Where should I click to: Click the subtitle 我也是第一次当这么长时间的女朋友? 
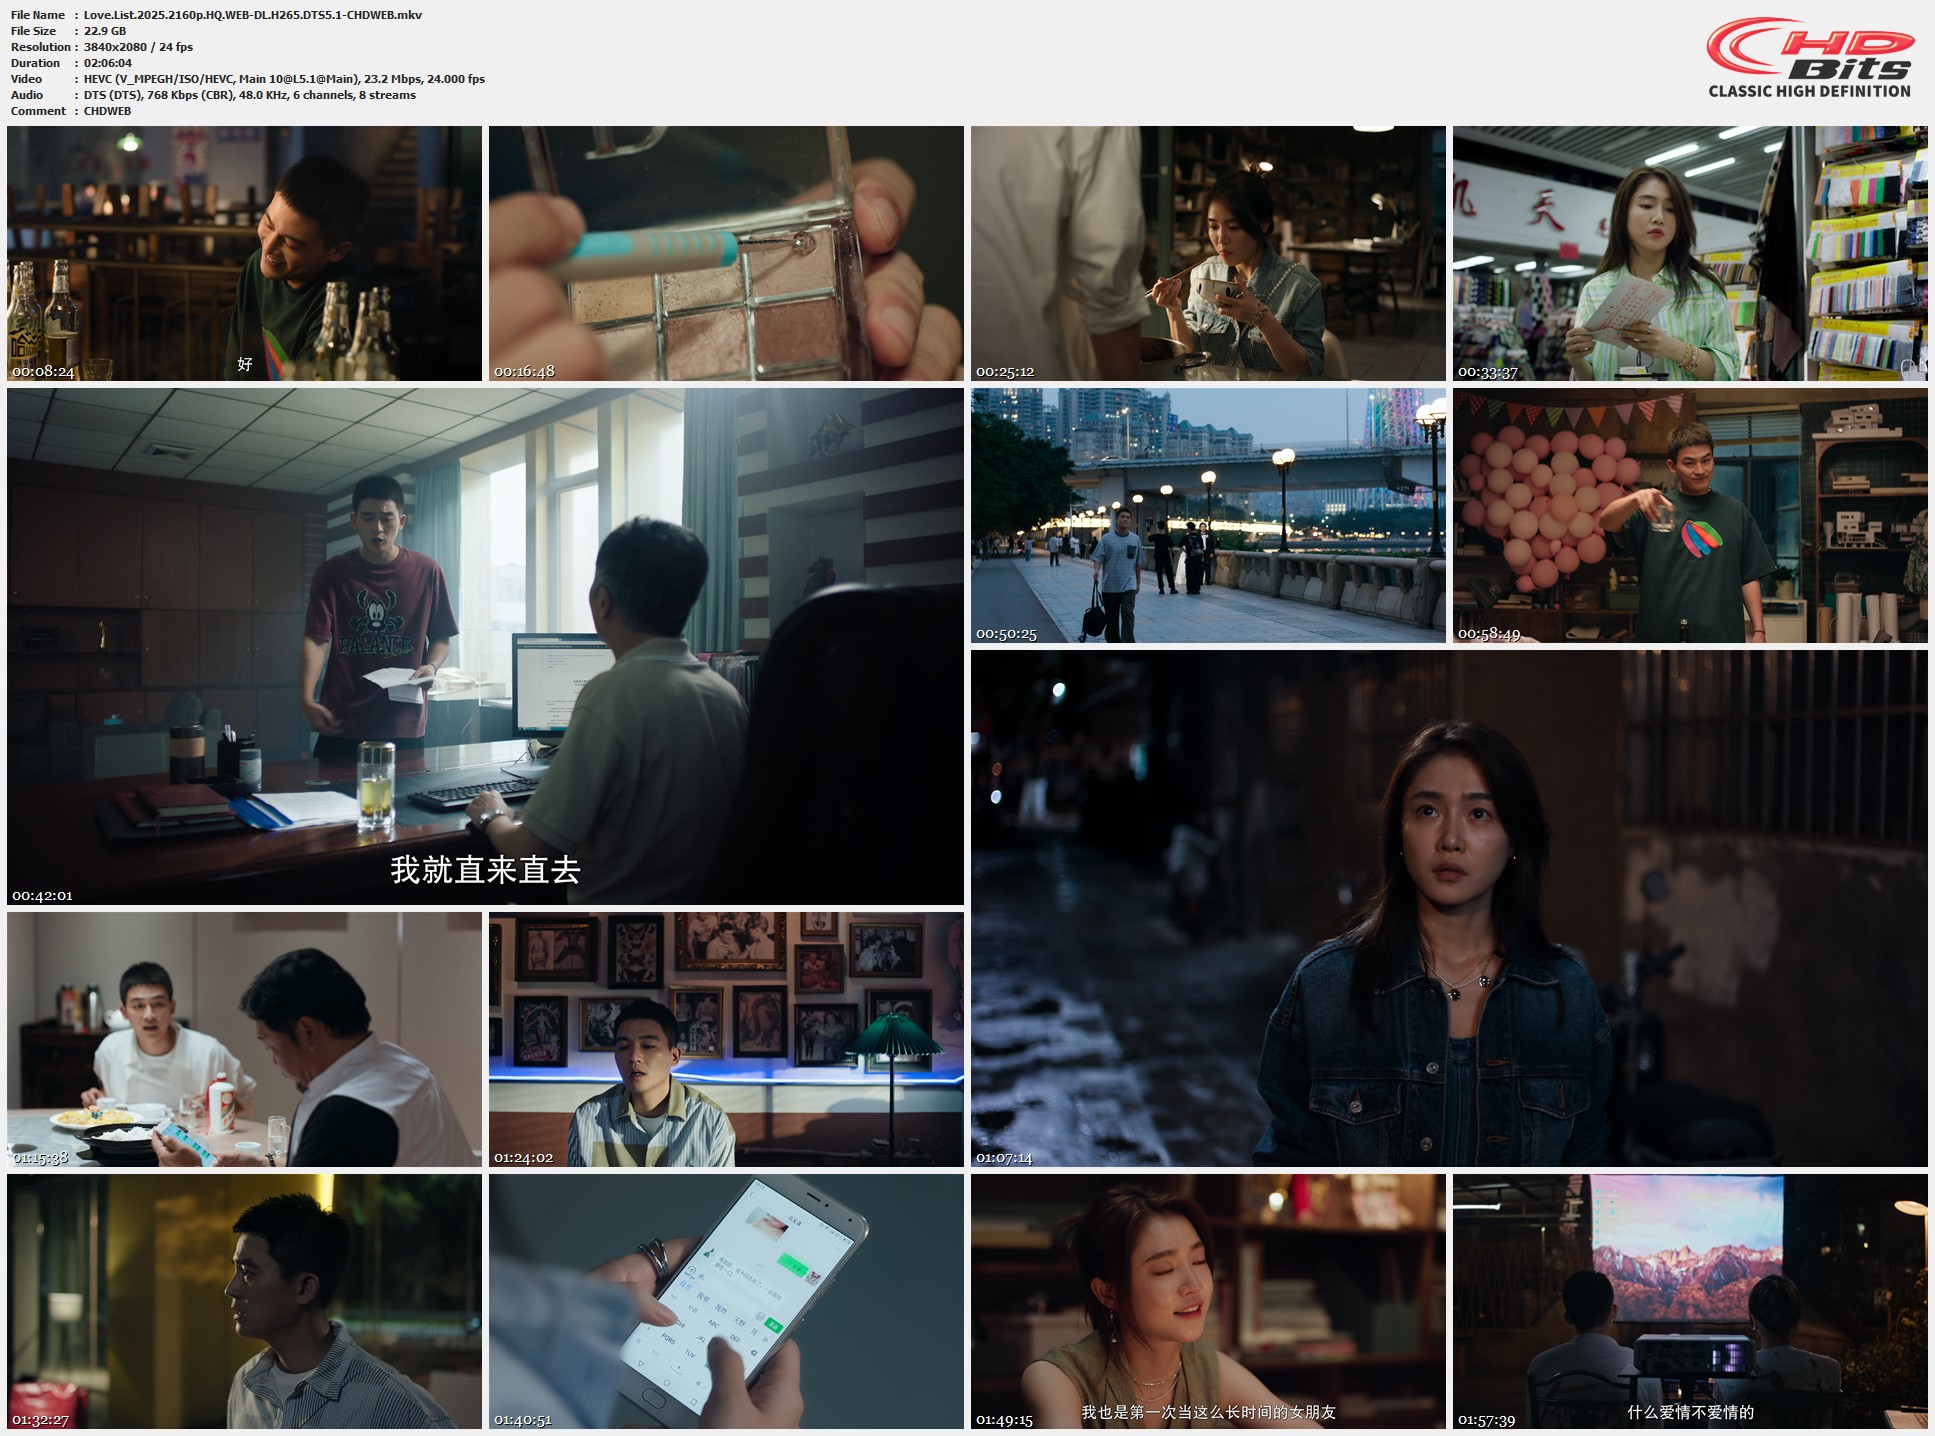tap(1208, 1412)
